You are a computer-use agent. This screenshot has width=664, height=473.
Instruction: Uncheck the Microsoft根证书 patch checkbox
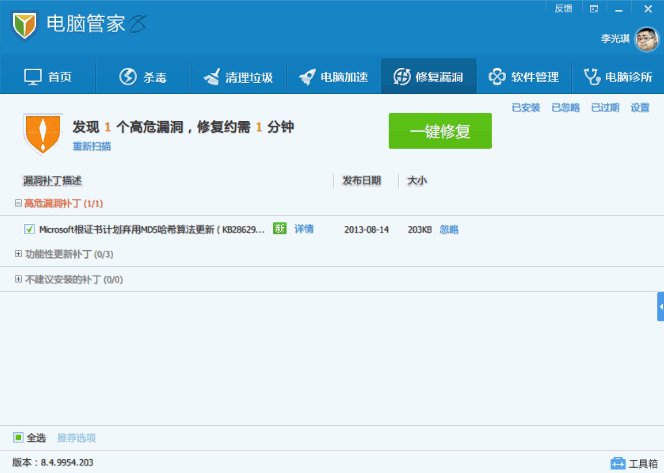[x=29, y=229]
